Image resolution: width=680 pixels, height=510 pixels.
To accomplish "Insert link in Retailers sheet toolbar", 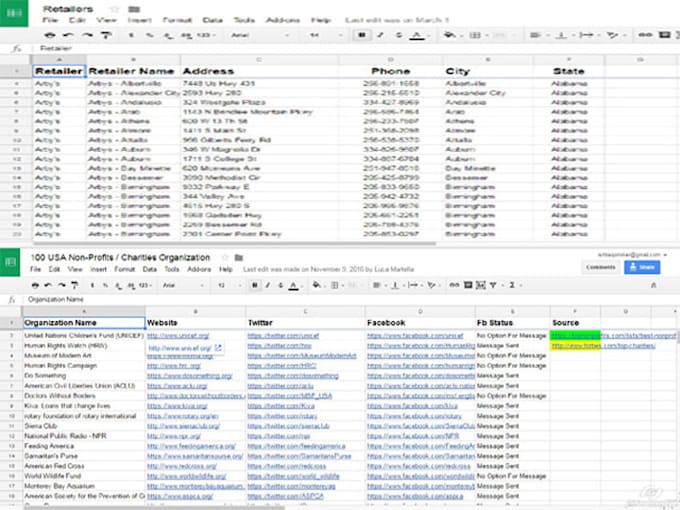I will click(645, 35).
